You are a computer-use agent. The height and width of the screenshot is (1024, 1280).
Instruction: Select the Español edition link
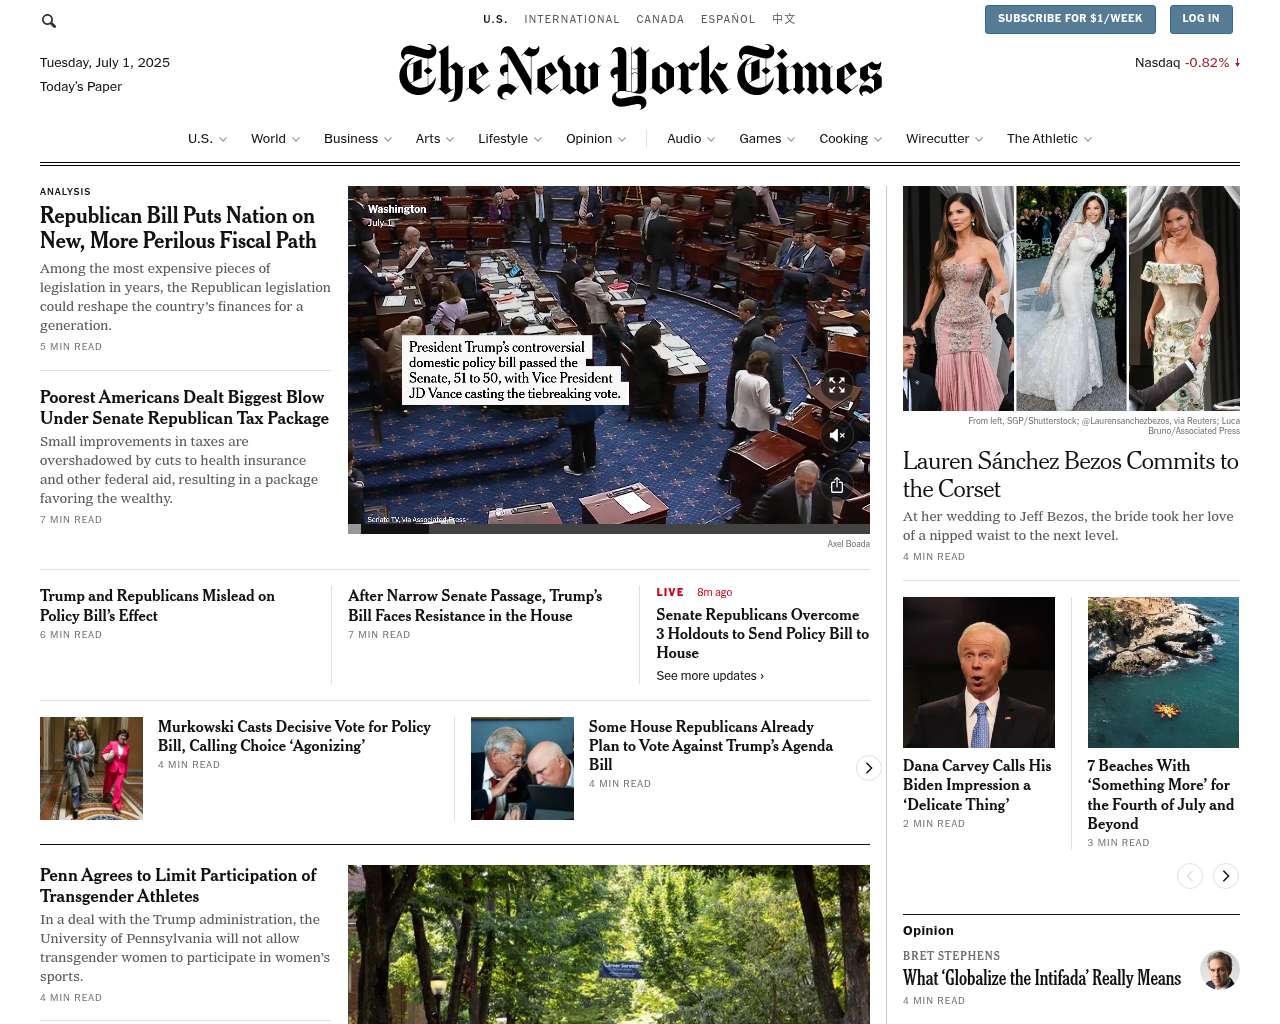[x=728, y=19]
